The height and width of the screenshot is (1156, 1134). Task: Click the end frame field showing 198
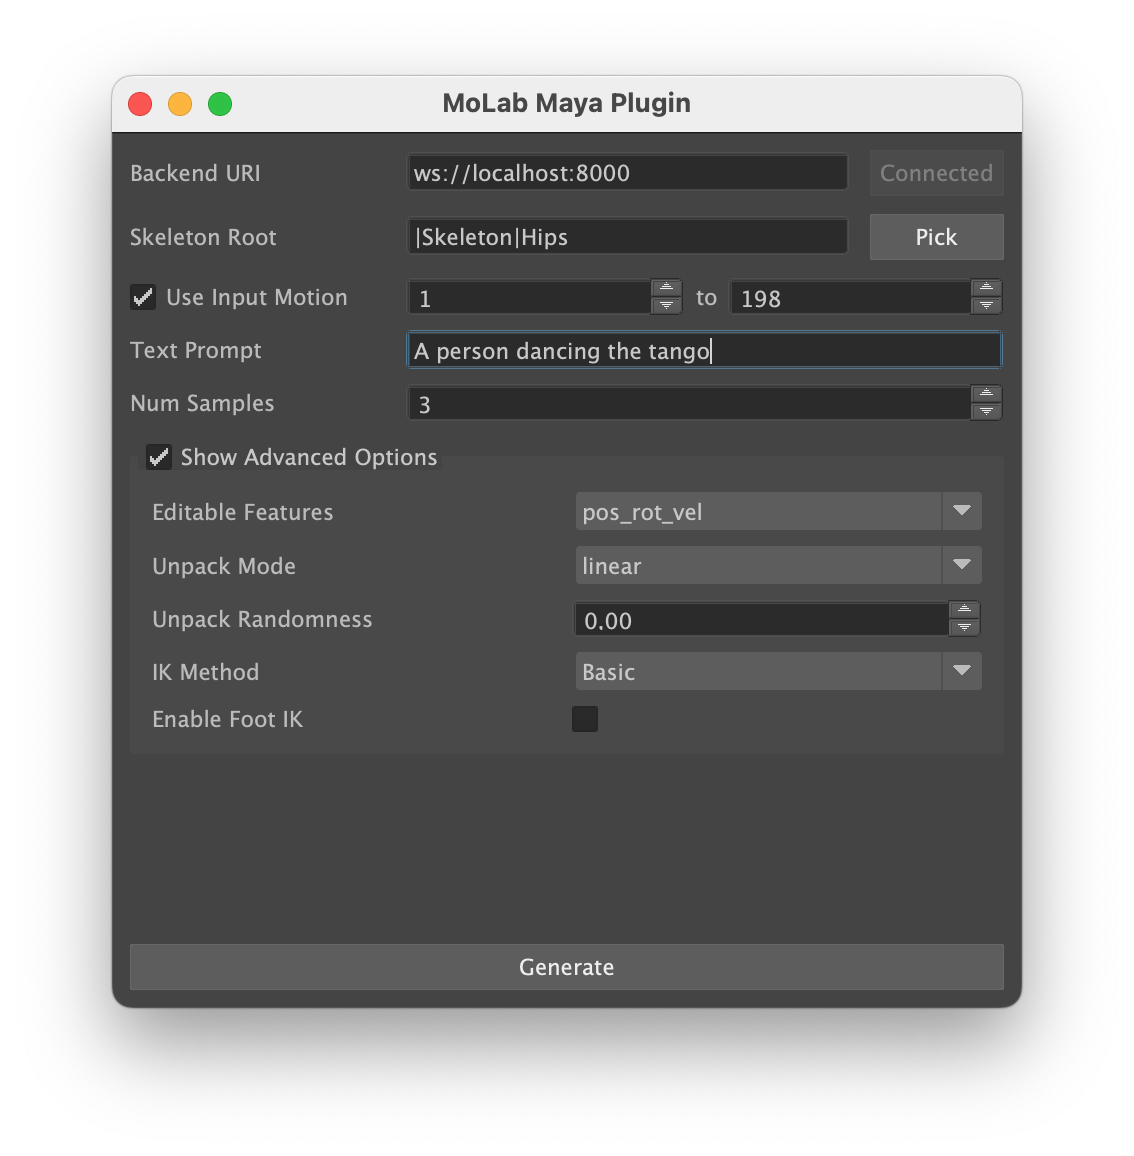click(850, 298)
